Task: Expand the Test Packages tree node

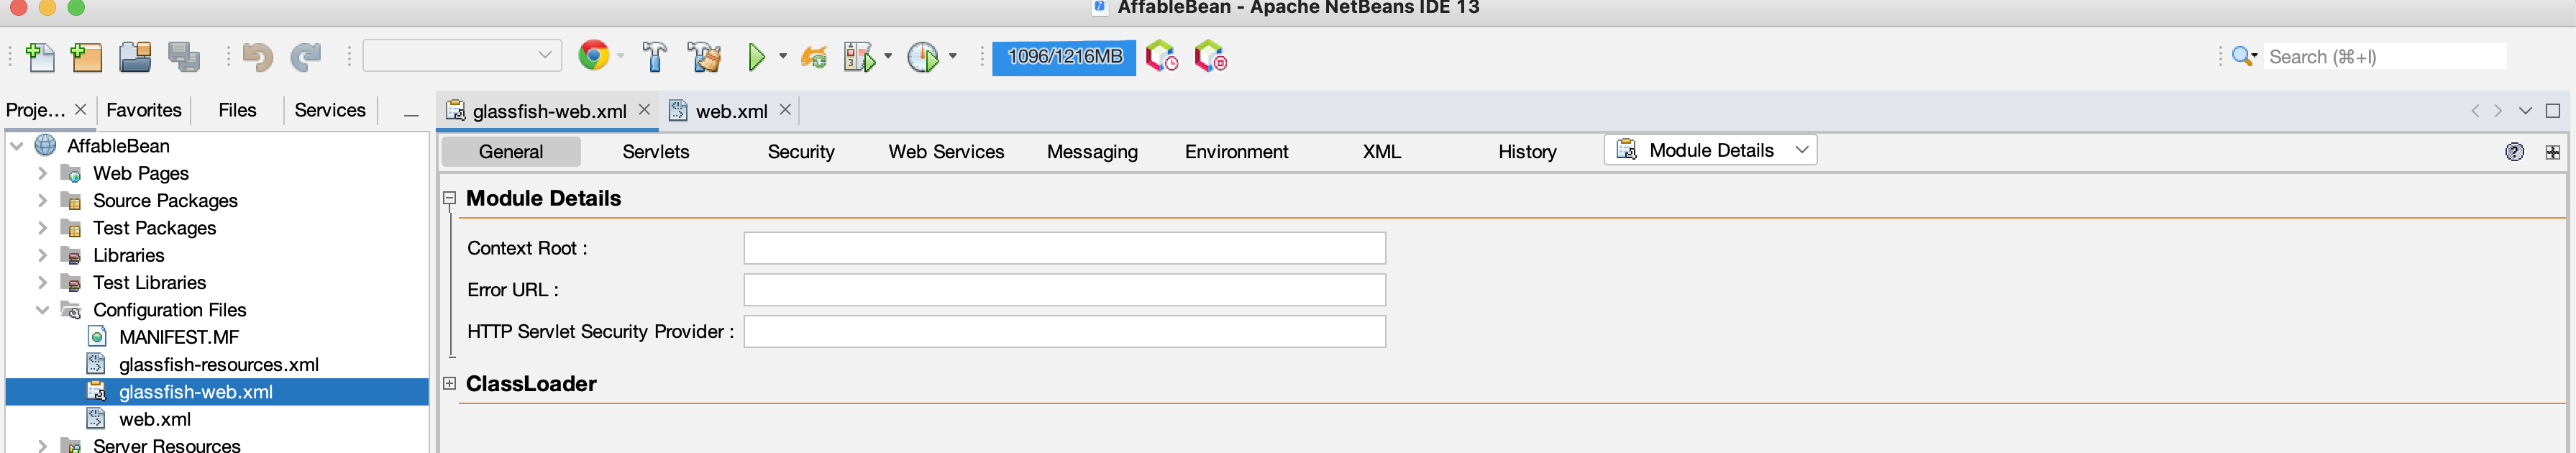Action: (x=42, y=228)
